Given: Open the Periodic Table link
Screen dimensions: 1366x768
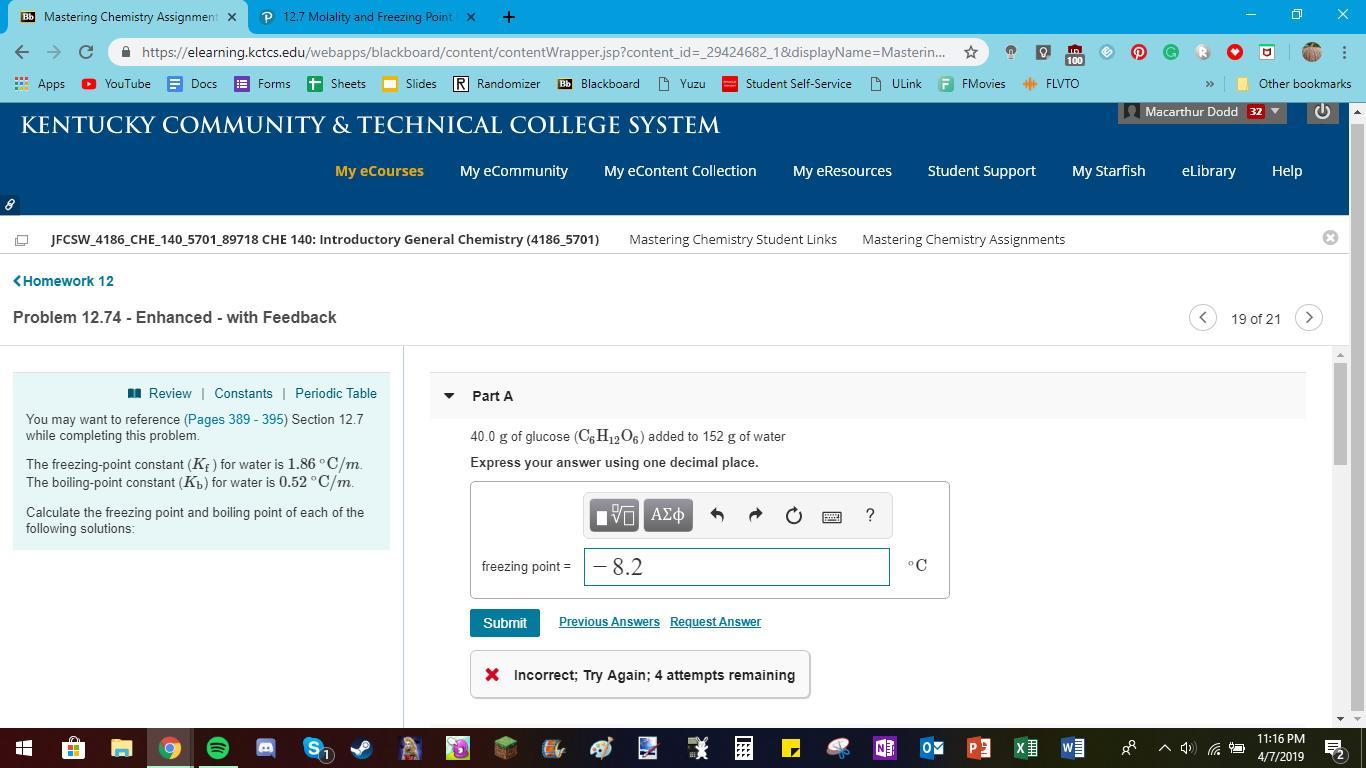Looking at the screenshot, I should (335, 393).
